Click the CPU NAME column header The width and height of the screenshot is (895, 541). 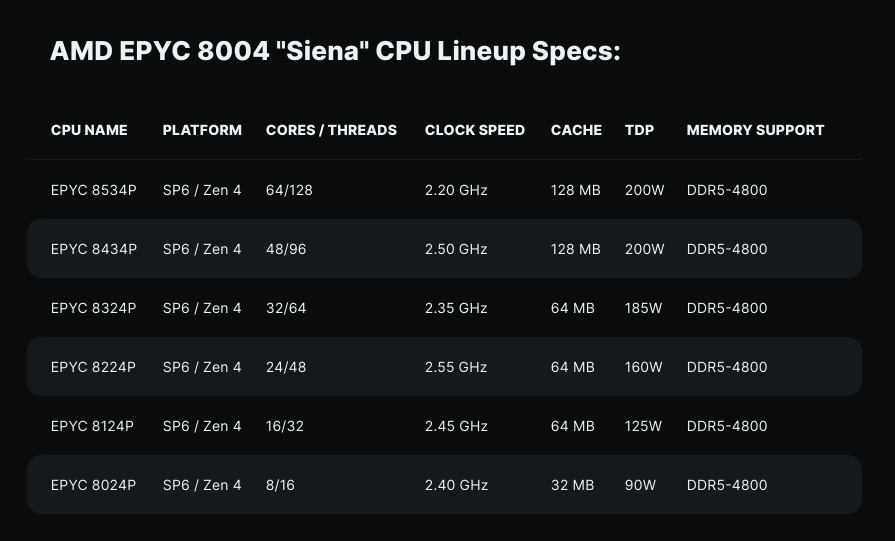[x=89, y=130]
